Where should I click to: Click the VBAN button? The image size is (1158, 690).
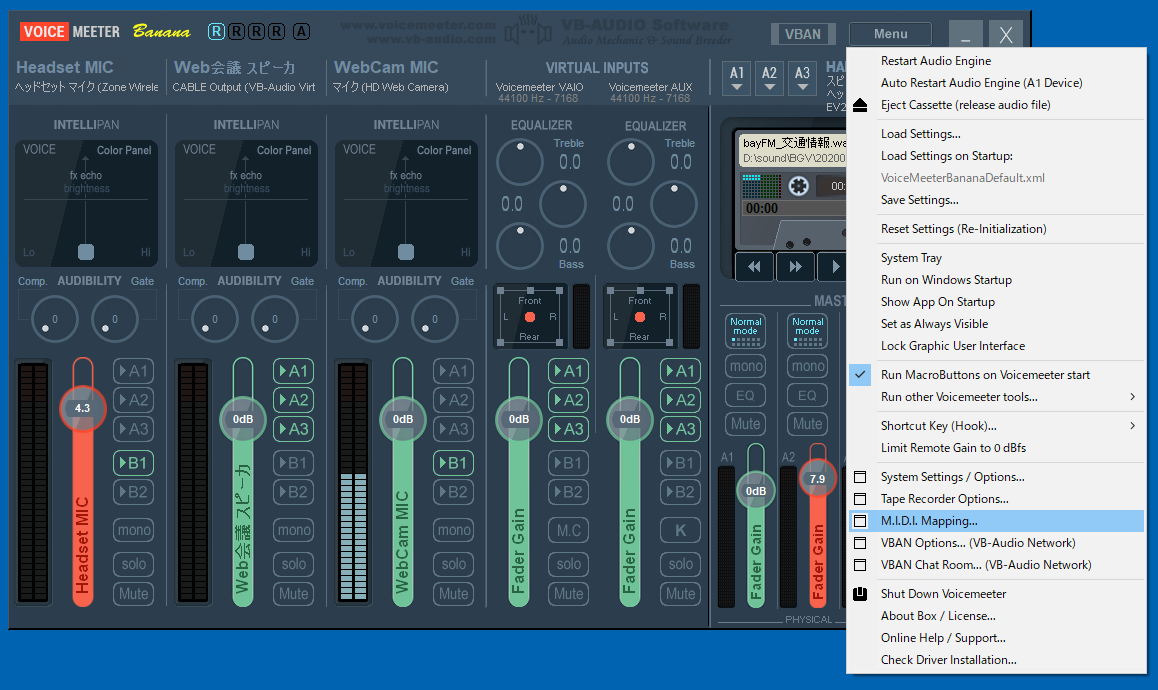coord(803,34)
